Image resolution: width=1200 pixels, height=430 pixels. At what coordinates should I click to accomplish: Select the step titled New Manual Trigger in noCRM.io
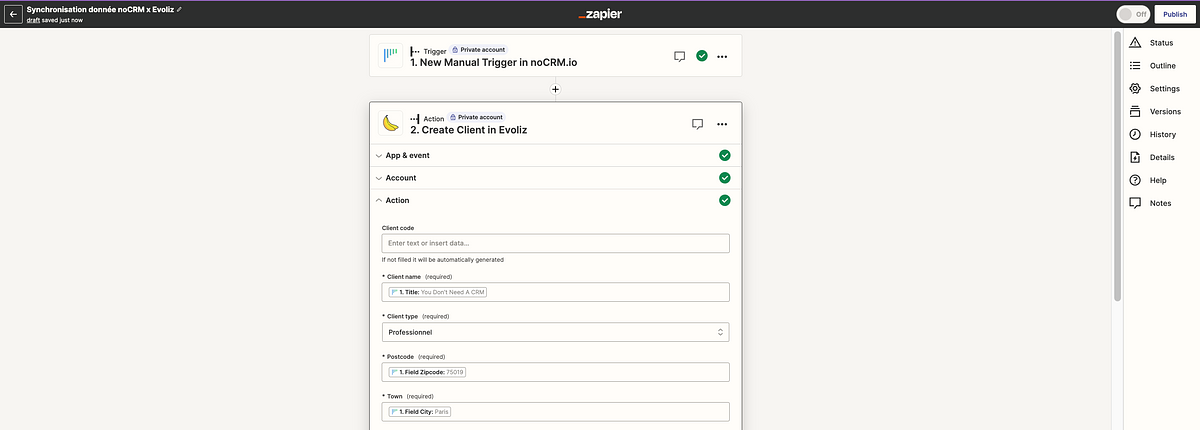point(494,62)
